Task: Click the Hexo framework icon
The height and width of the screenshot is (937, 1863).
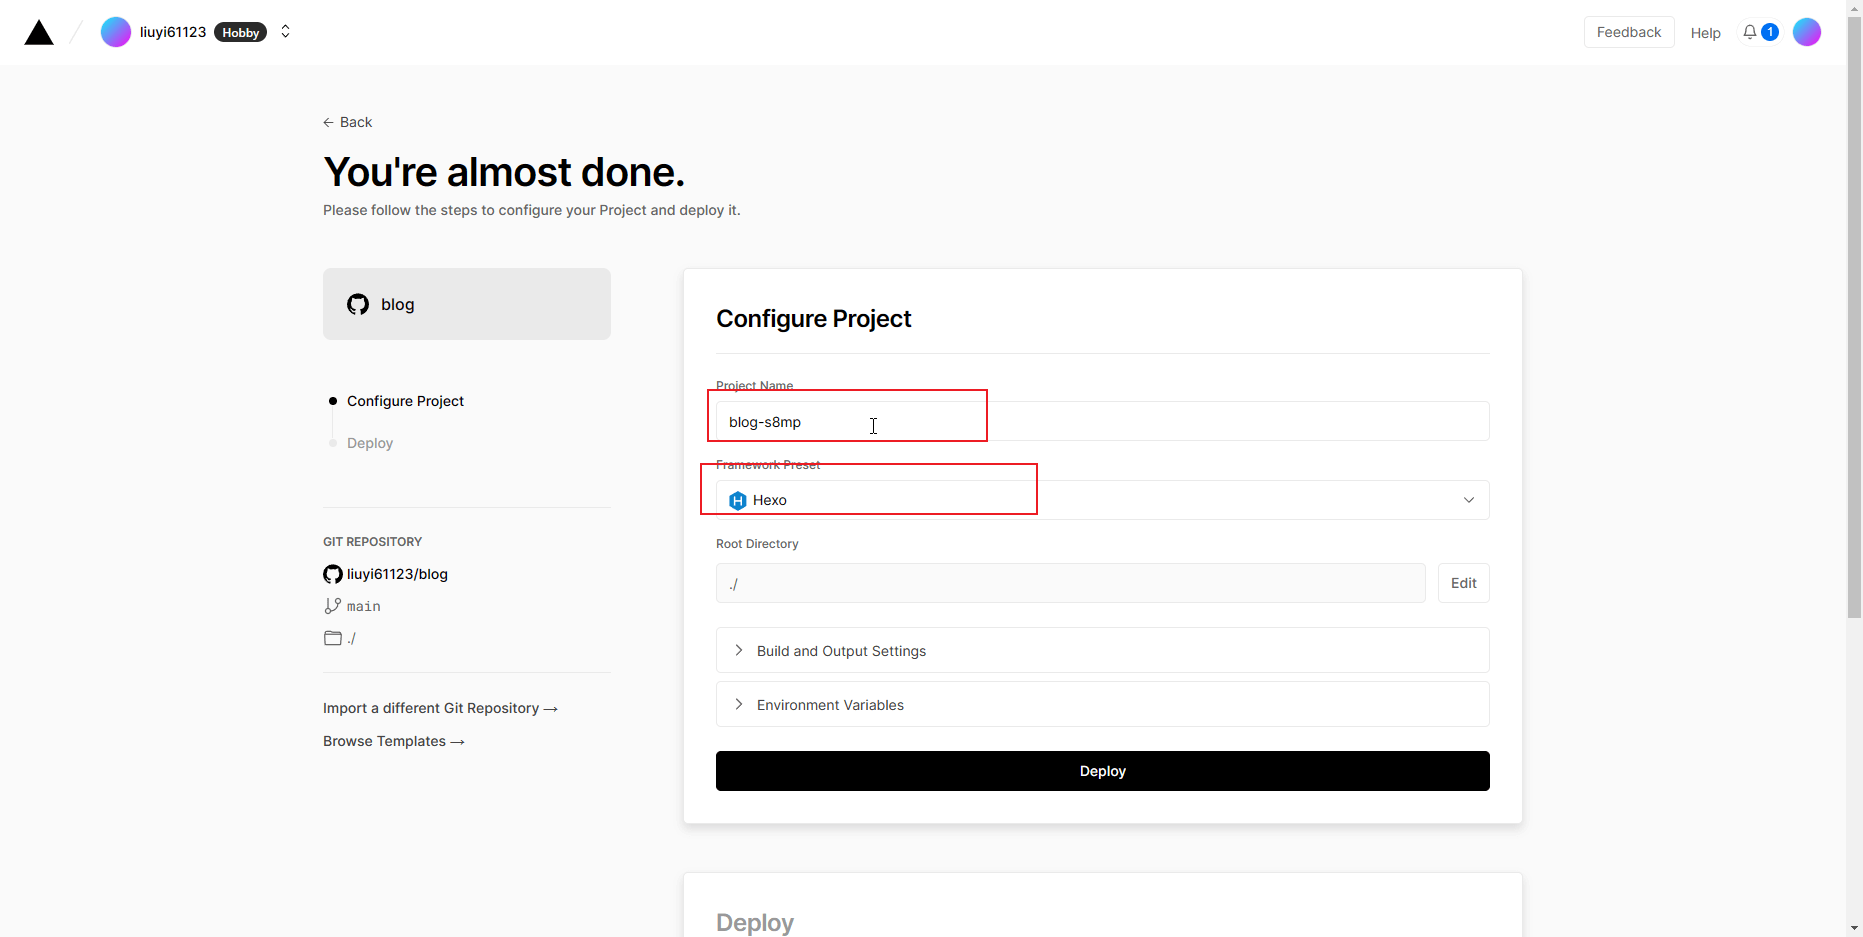Action: [738, 500]
